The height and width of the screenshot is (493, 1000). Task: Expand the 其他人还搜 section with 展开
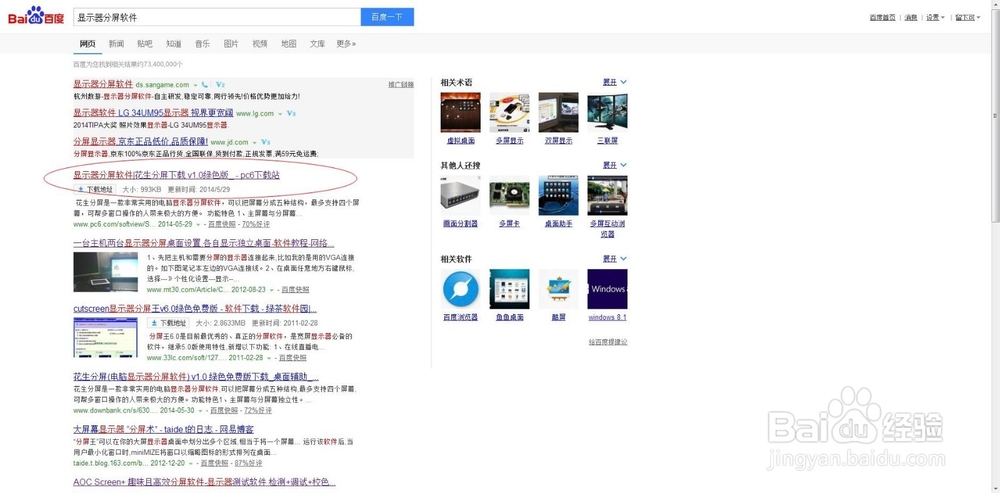(x=615, y=165)
